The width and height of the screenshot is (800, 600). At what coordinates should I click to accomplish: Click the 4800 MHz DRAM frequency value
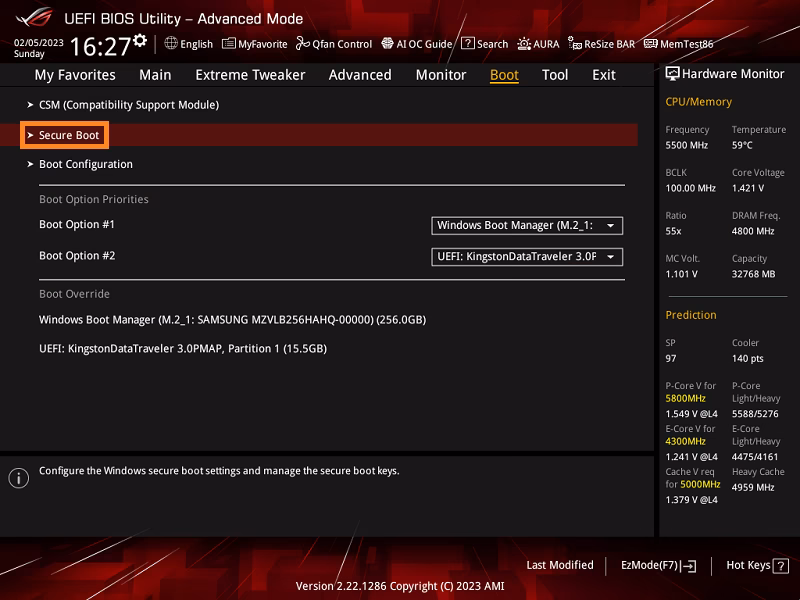tap(753, 232)
